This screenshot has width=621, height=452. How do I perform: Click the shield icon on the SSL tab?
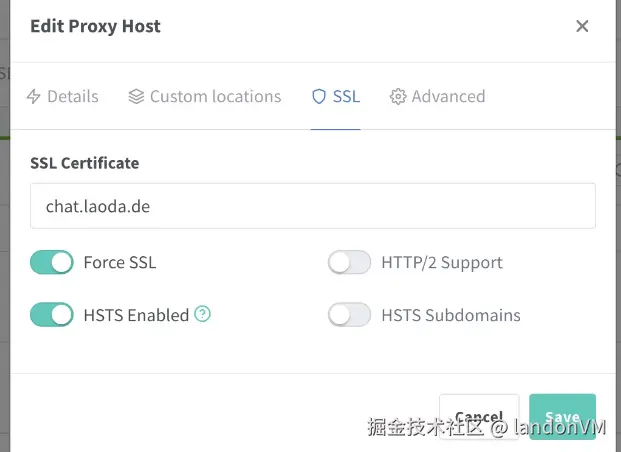319,97
